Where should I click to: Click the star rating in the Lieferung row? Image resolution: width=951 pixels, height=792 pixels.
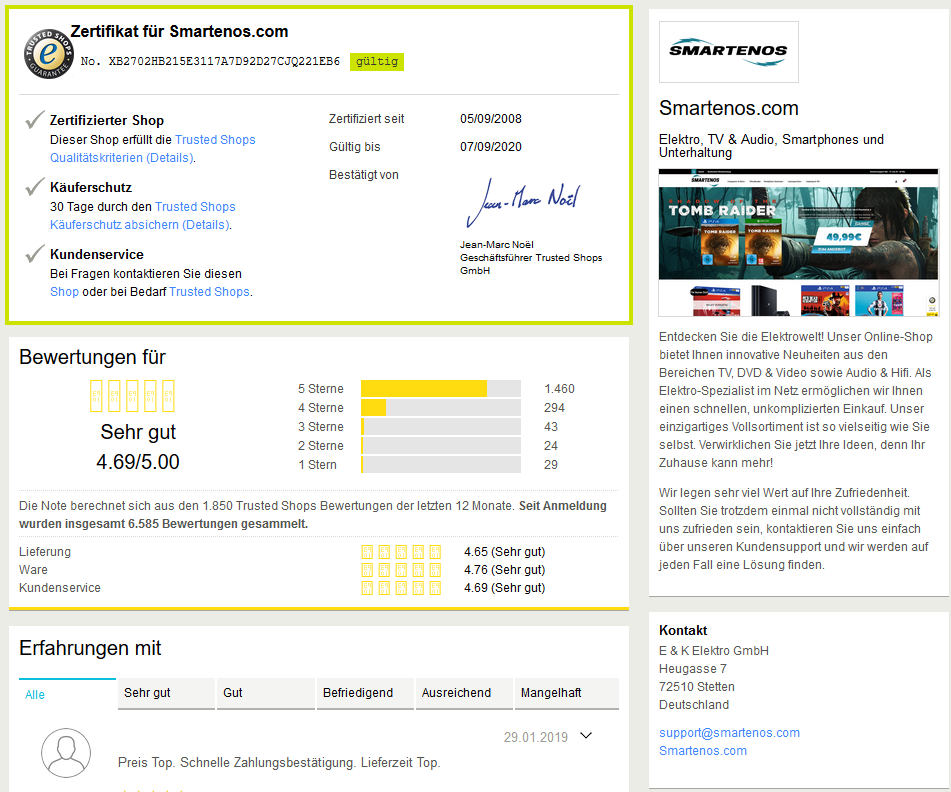(x=401, y=552)
